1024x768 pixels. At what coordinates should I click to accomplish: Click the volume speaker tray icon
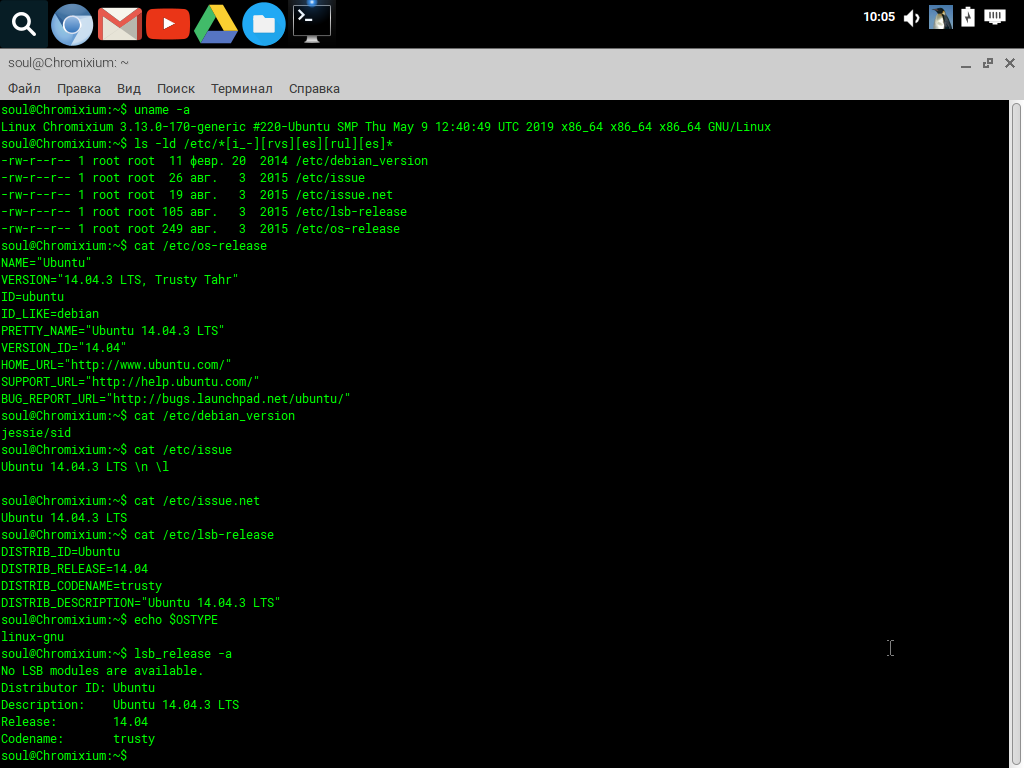tap(912, 18)
